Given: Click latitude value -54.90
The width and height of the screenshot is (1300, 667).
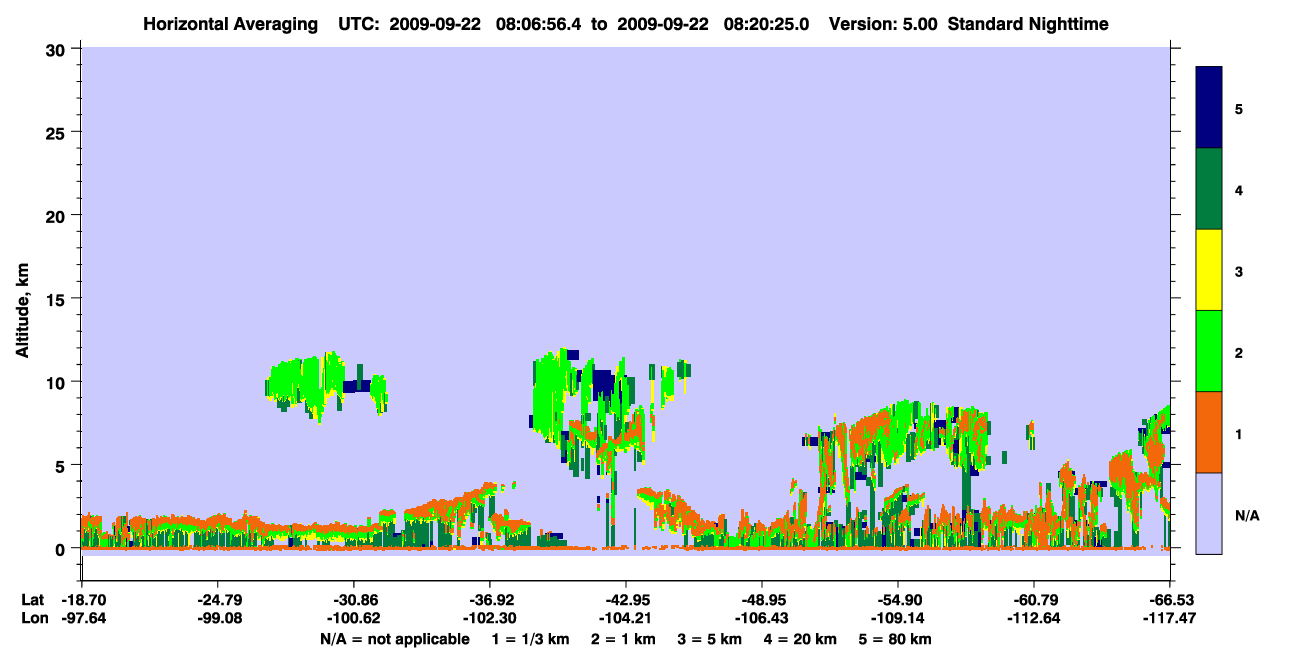Looking at the screenshot, I should pyautogui.click(x=898, y=600).
